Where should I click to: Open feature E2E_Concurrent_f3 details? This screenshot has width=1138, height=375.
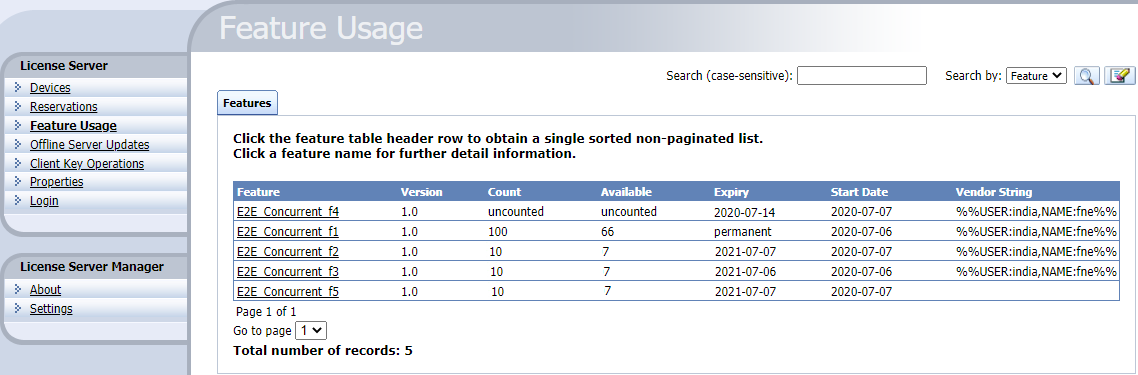pyautogui.click(x=288, y=272)
